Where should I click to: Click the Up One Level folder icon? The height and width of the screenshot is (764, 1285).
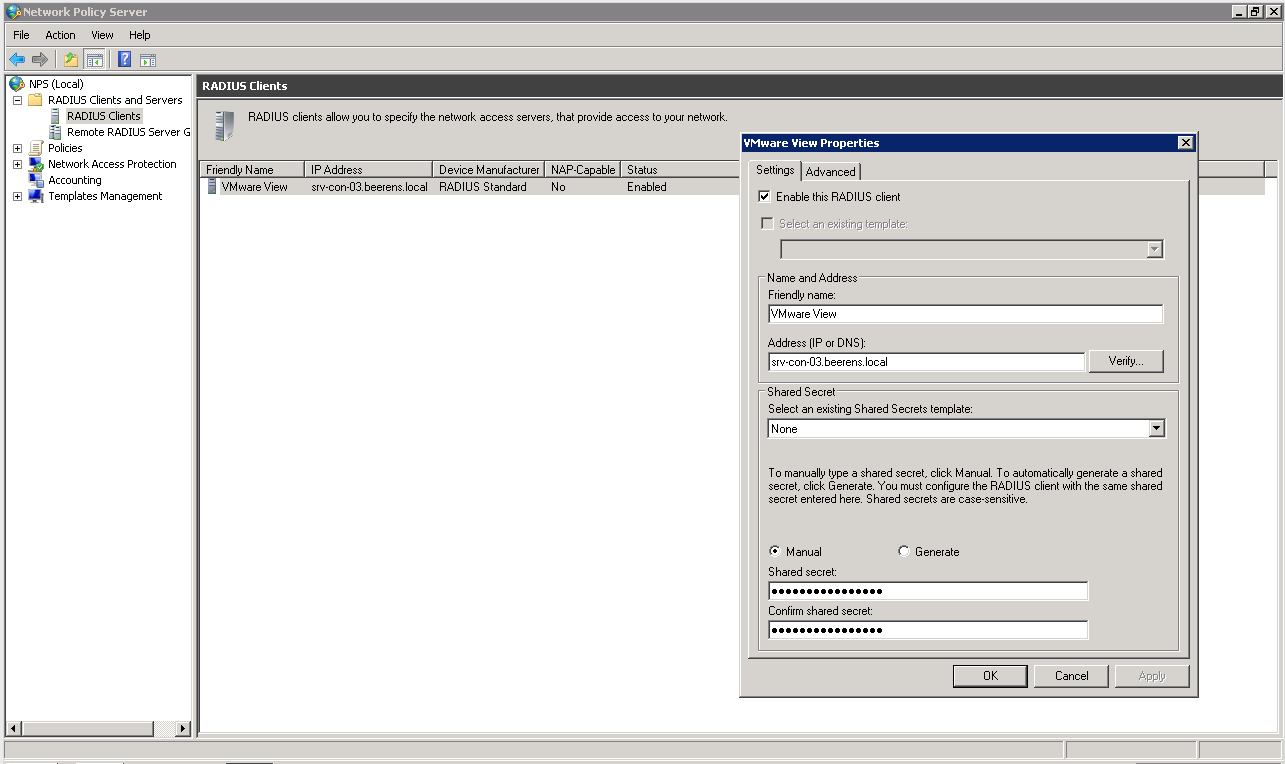click(x=71, y=59)
